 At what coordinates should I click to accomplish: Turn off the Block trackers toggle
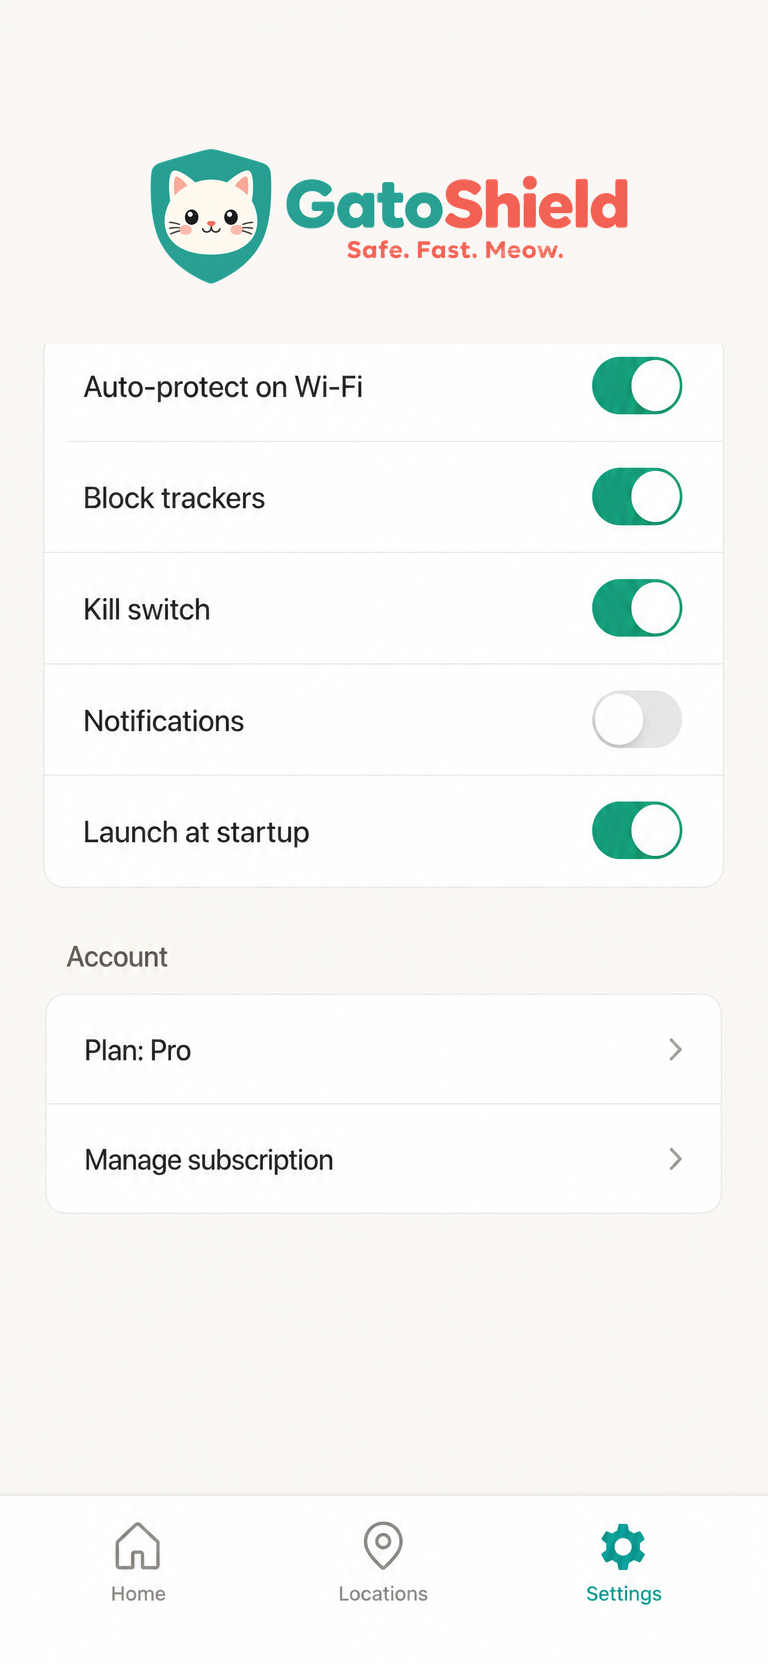637,497
